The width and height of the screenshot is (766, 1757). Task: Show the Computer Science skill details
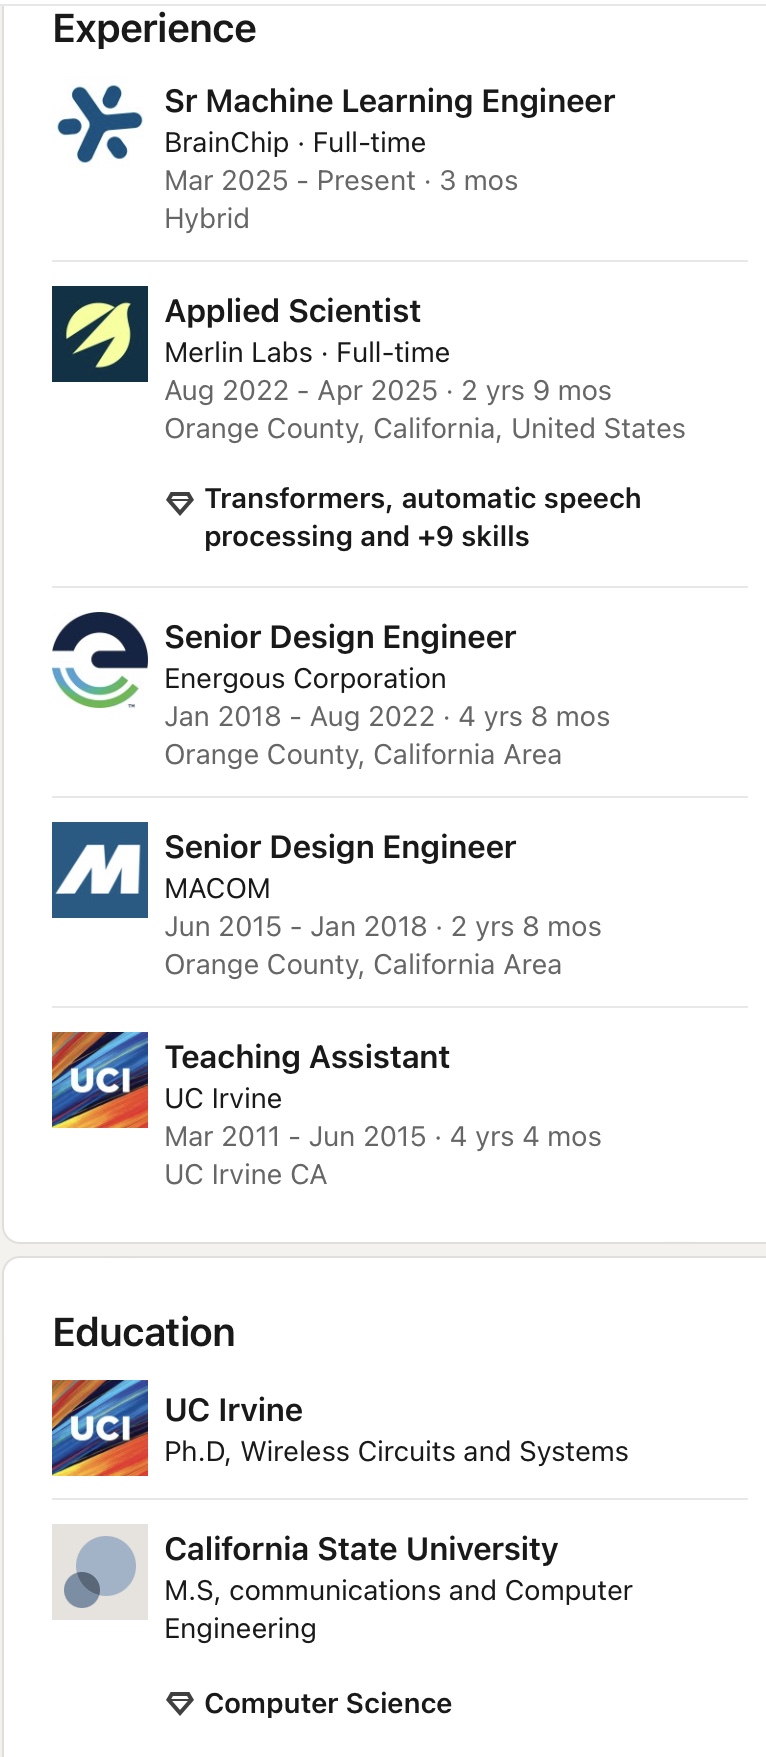click(x=328, y=1703)
